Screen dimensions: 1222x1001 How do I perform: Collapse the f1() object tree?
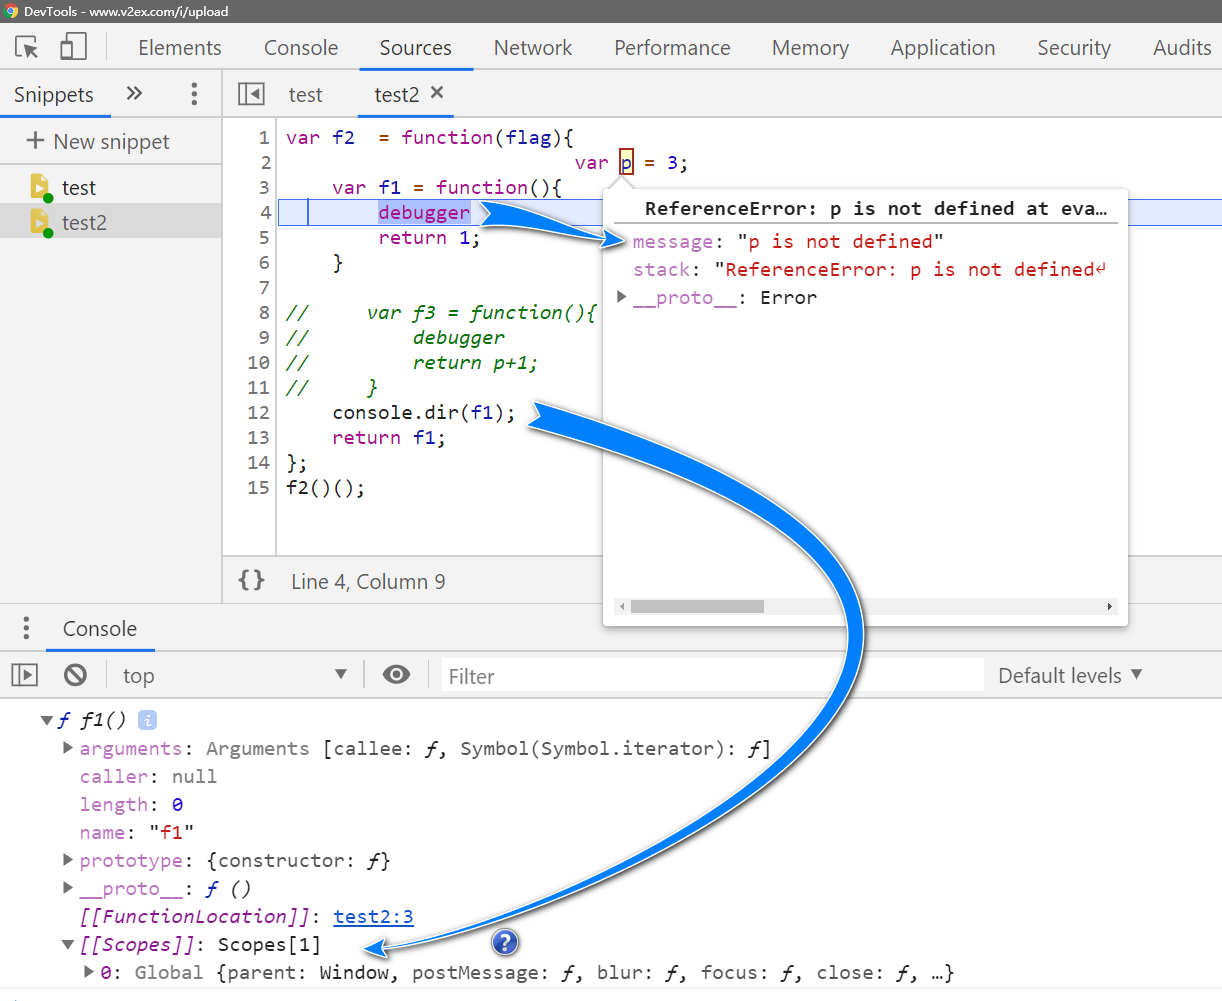click(46, 720)
